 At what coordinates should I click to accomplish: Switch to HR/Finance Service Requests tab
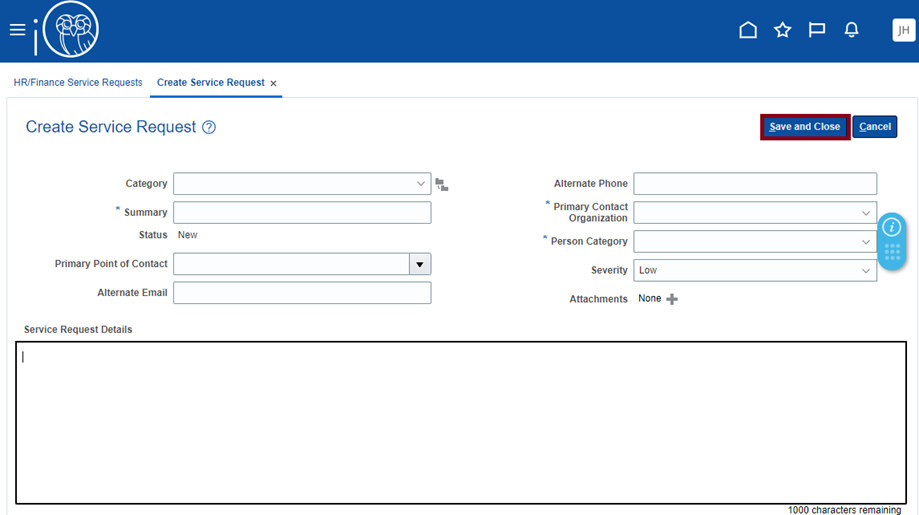(x=78, y=82)
